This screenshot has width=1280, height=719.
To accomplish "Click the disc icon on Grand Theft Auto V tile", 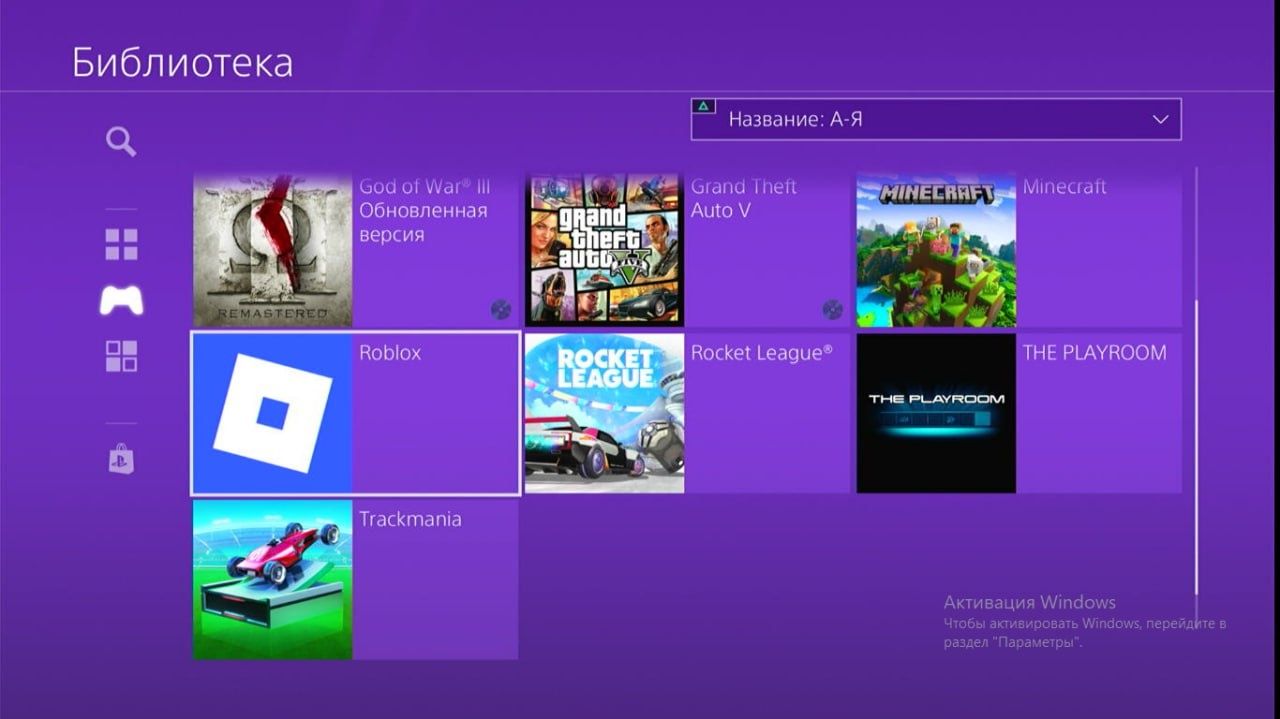I will (832, 310).
